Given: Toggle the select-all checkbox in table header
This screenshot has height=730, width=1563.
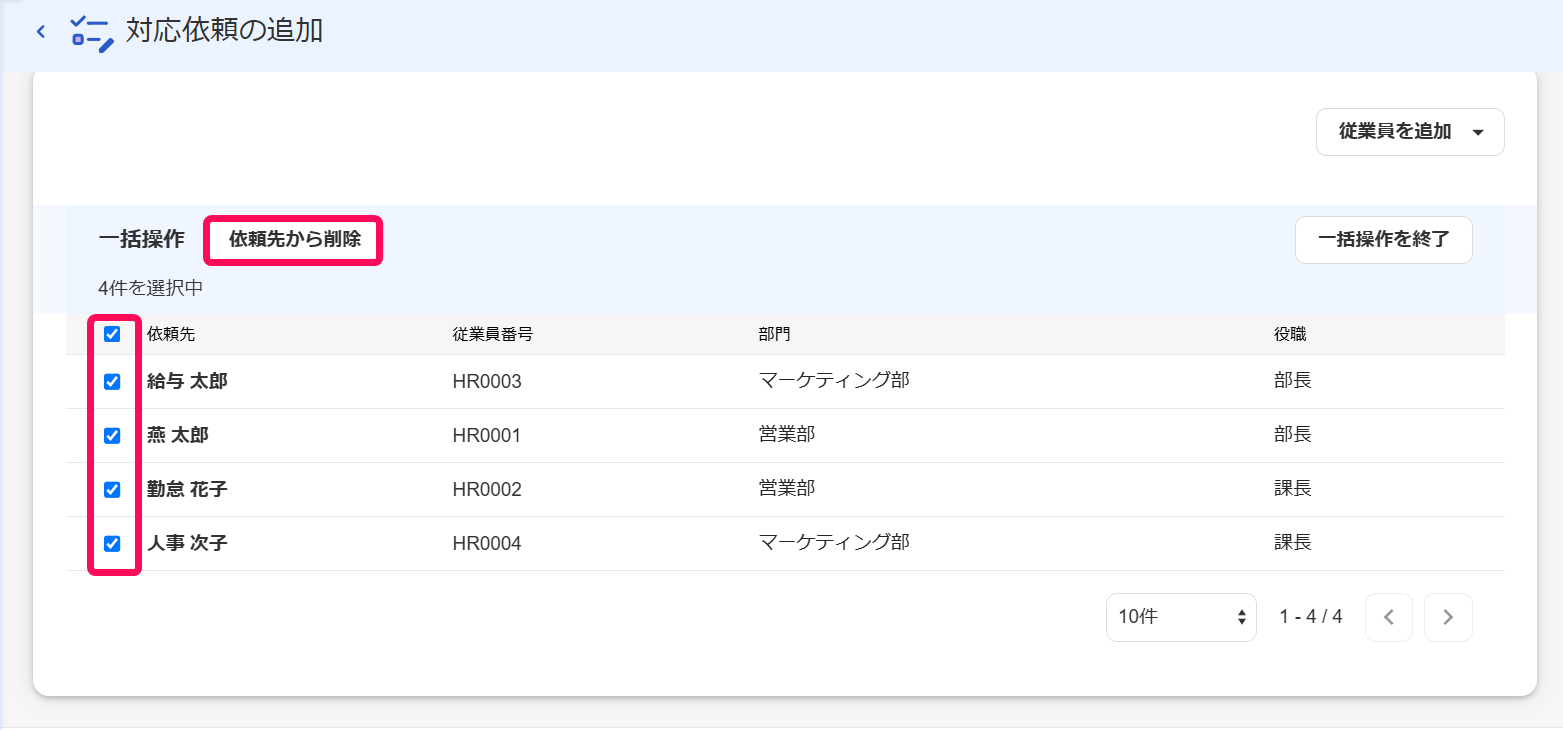Looking at the screenshot, I should pyautogui.click(x=112, y=334).
